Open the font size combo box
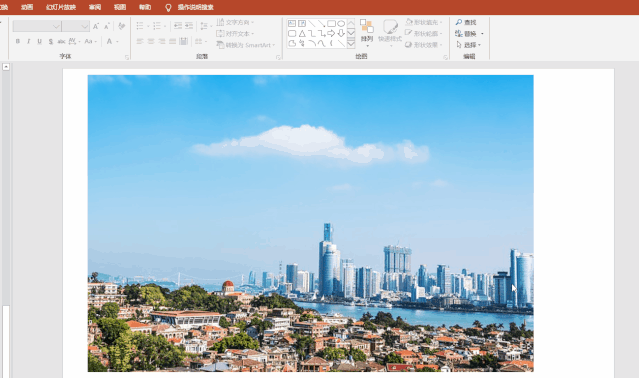 pos(76,26)
